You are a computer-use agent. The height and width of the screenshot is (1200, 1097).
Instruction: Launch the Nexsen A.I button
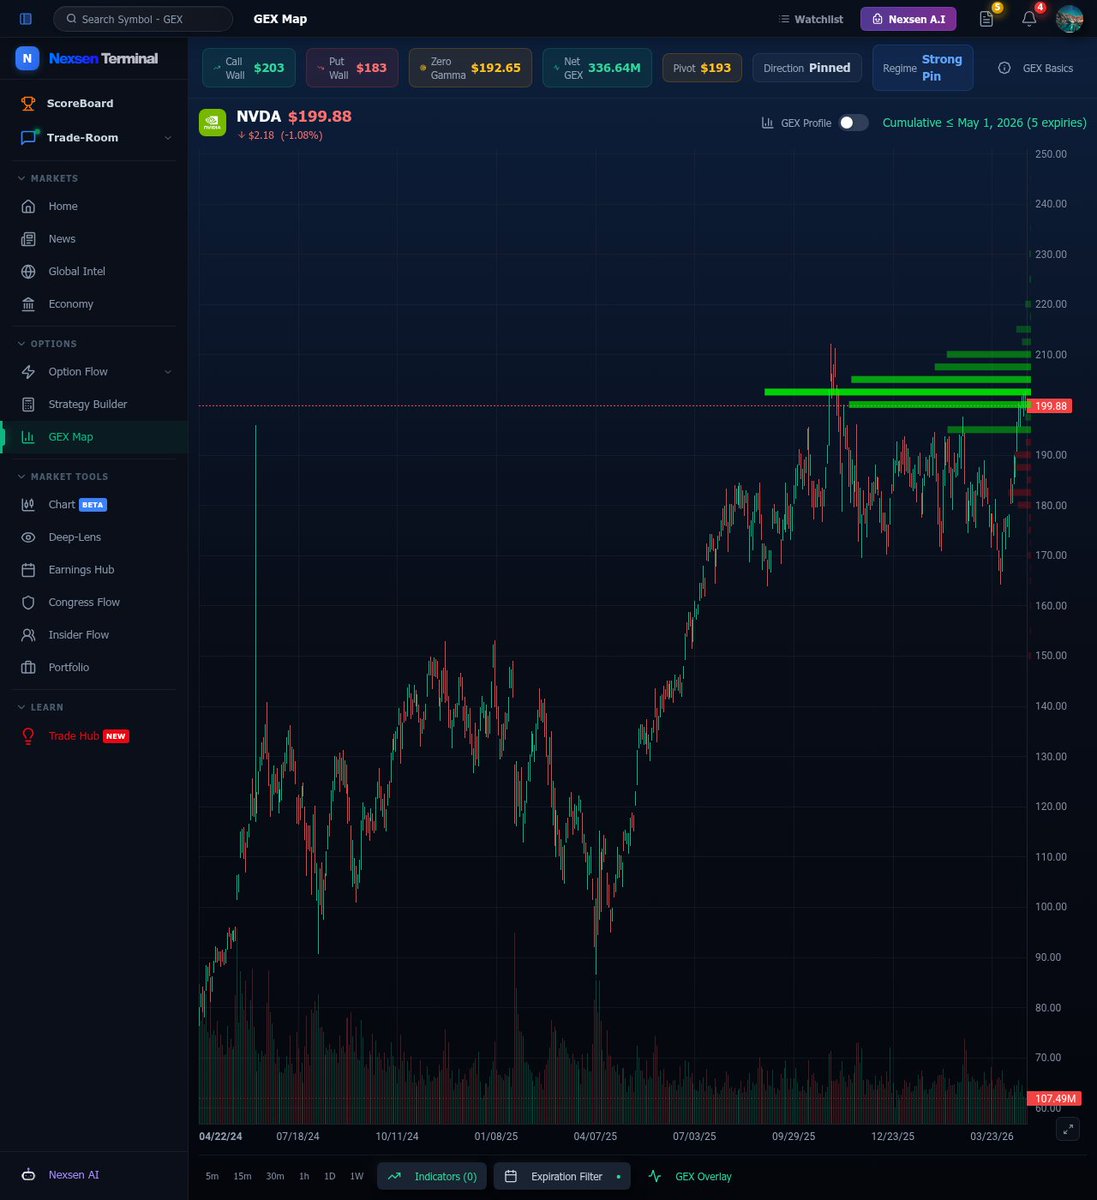(x=909, y=19)
